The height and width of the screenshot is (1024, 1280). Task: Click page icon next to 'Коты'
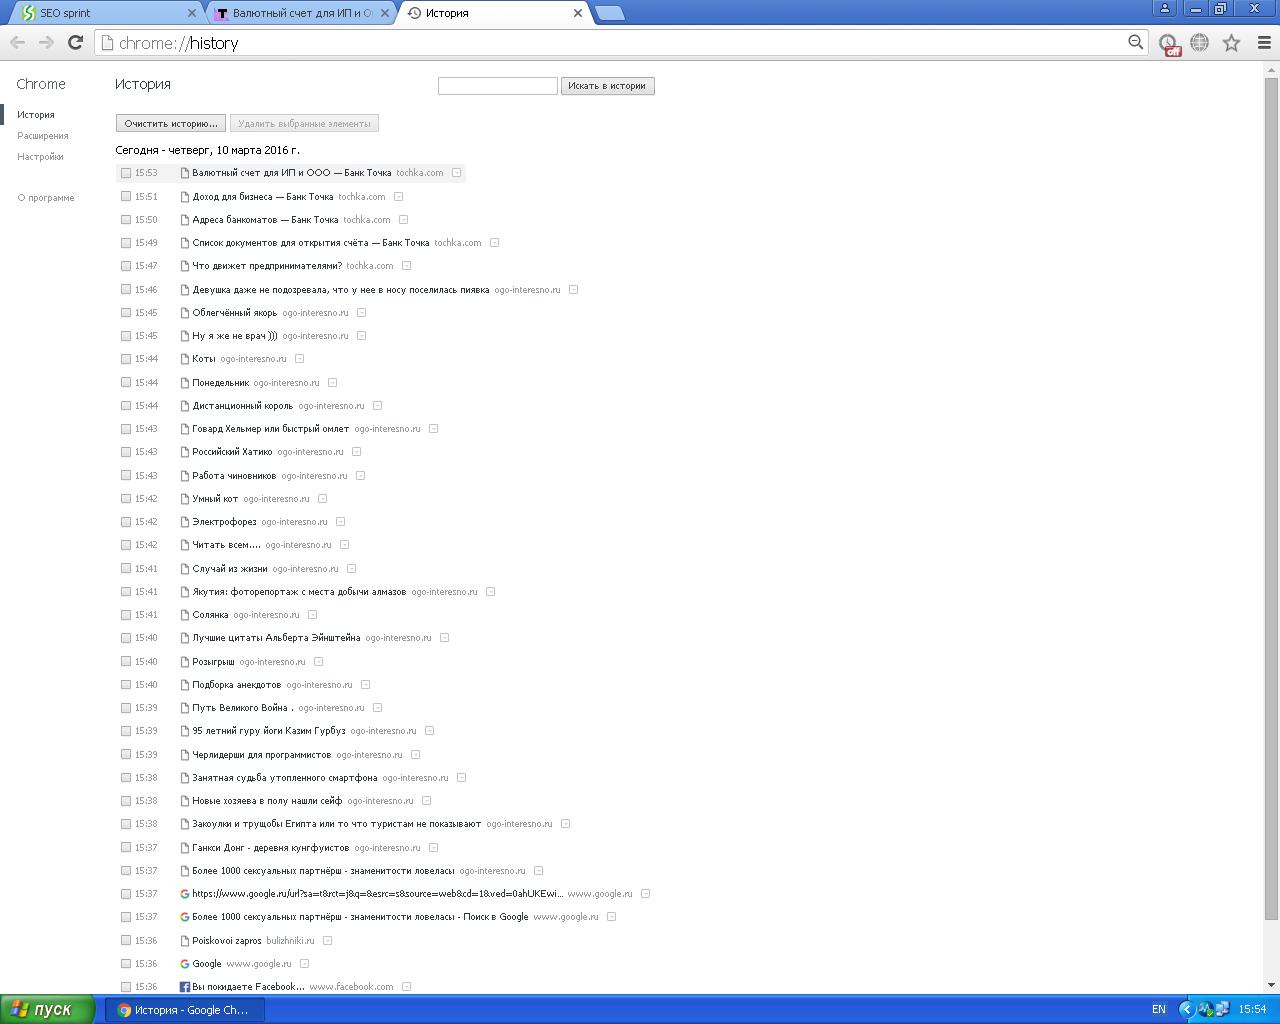(x=184, y=359)
